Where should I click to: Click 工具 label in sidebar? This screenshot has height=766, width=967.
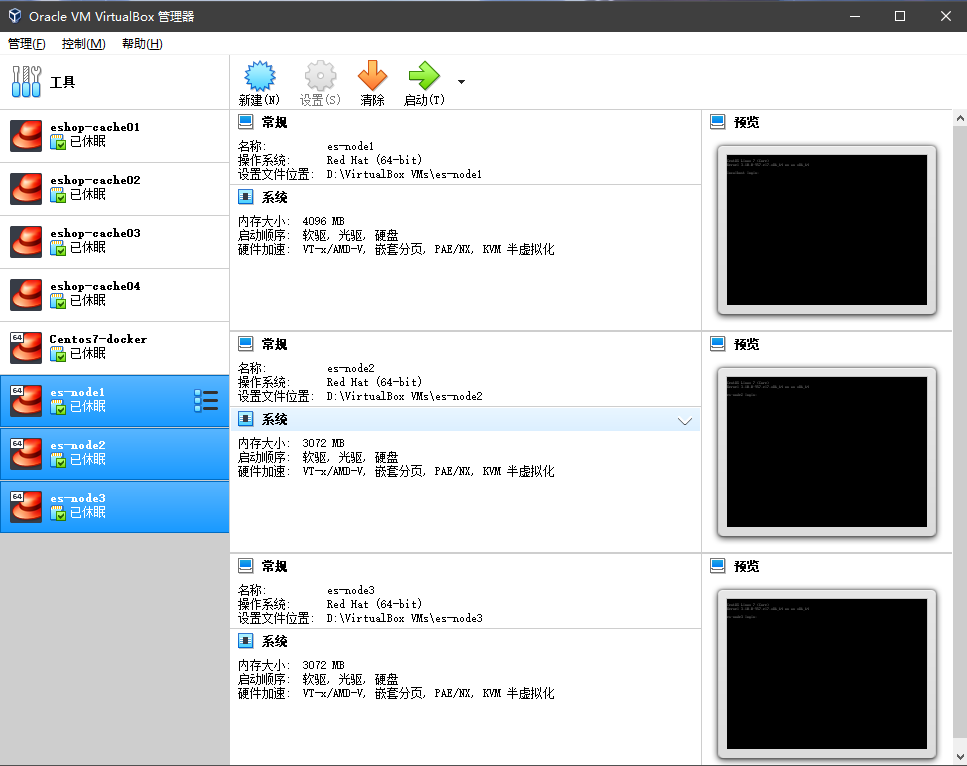click(x=62, y=82)
